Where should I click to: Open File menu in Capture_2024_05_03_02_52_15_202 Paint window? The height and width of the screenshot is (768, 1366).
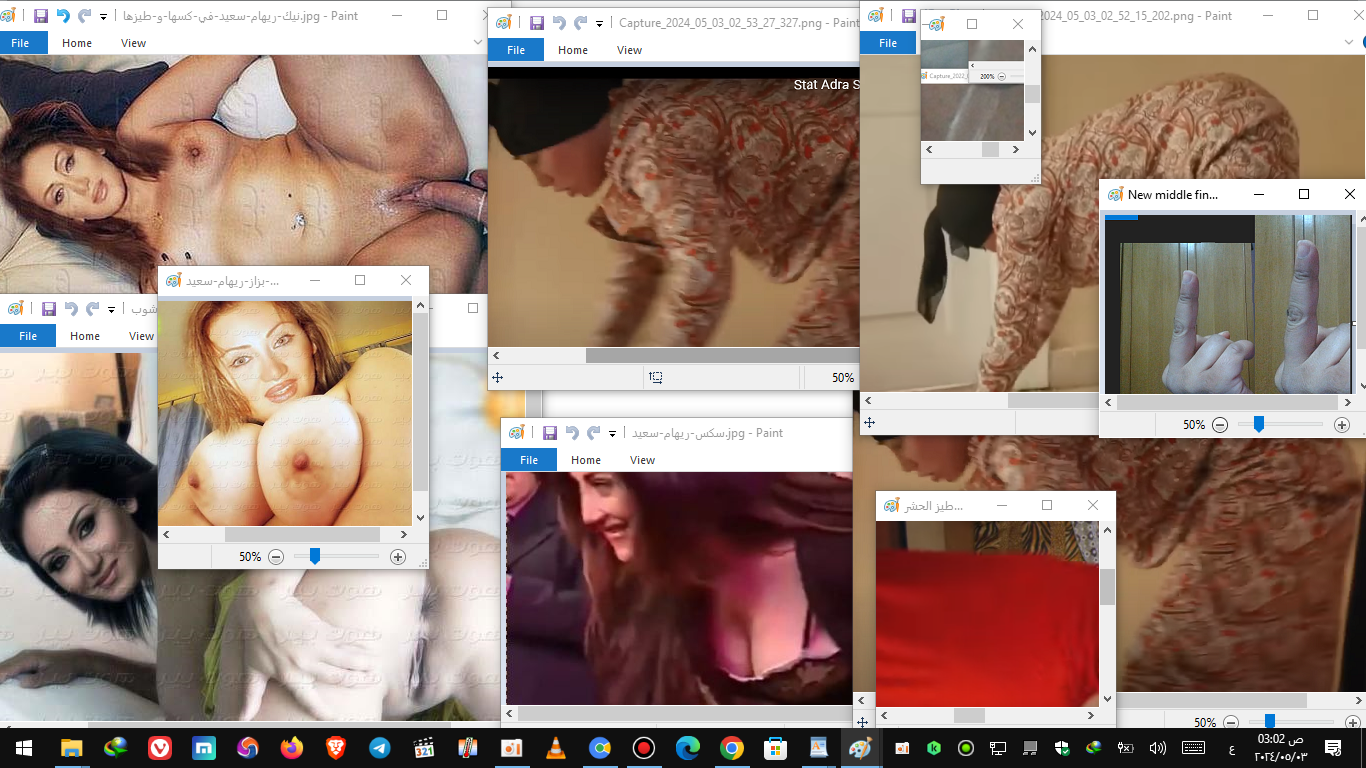coord(888,43)
